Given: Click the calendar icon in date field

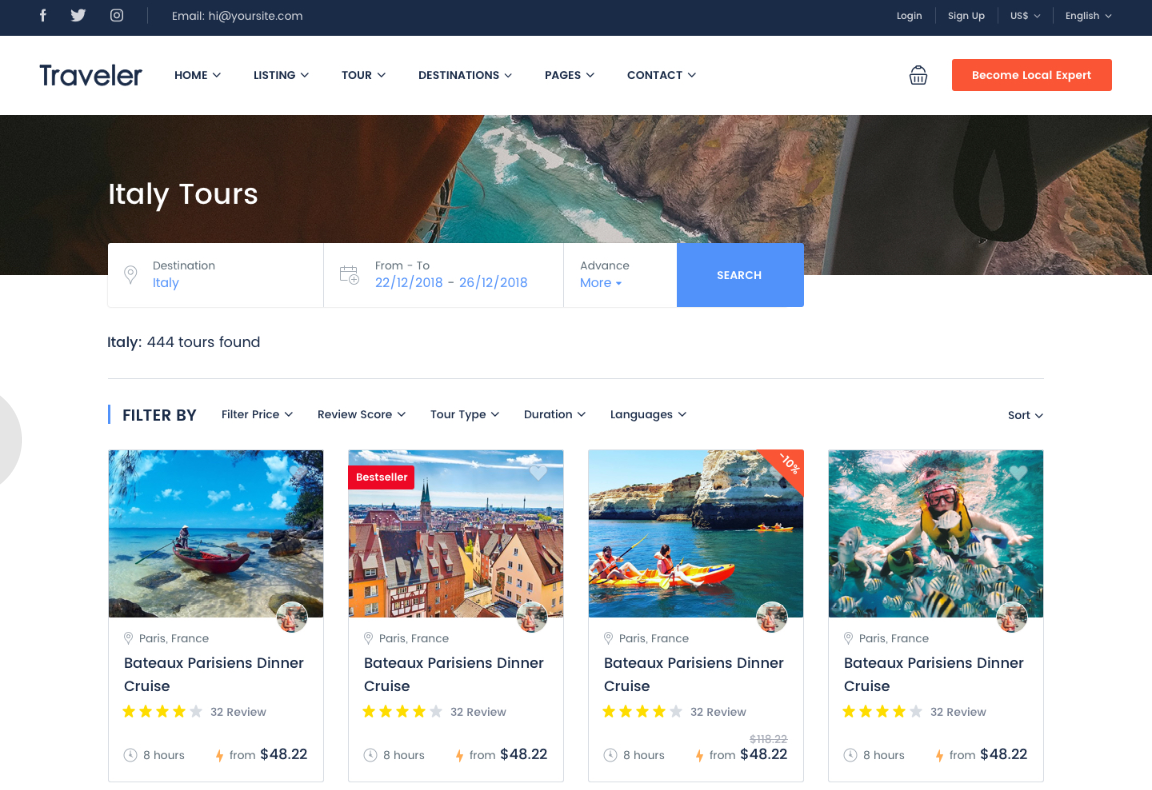Looking at the screenshot, I should [349, 275].
